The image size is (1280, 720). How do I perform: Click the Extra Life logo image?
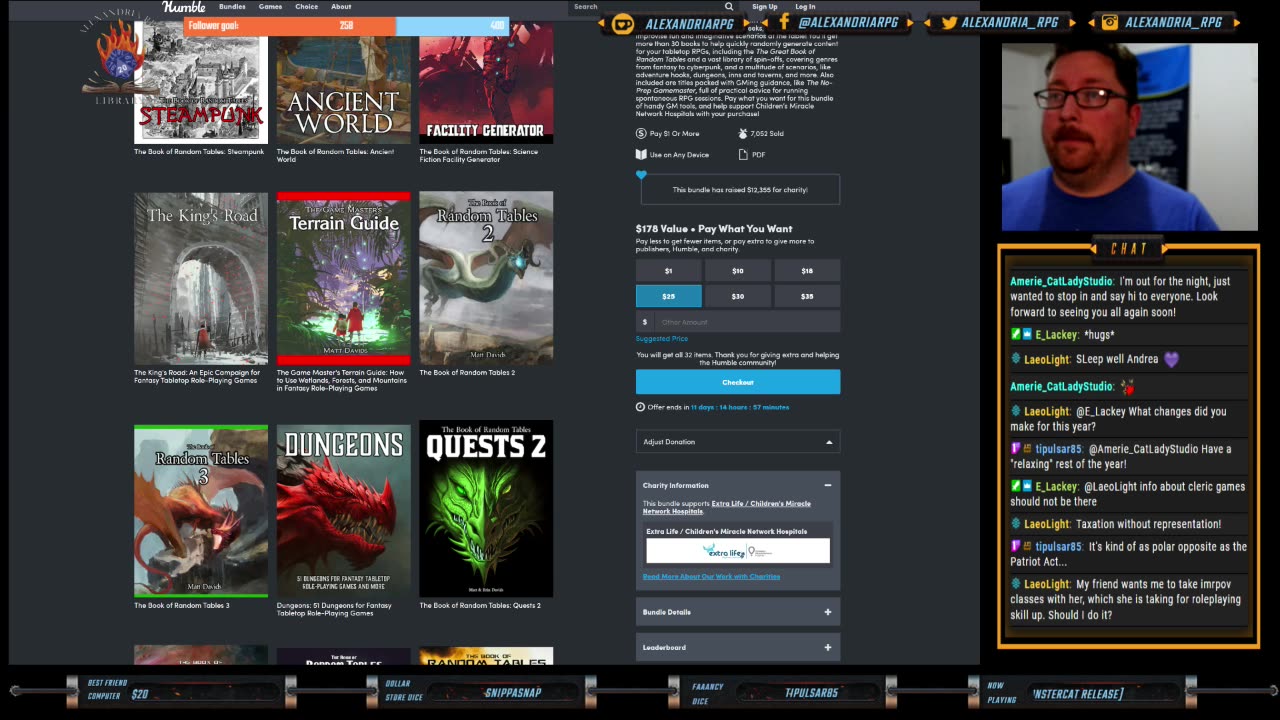[x=738, y=551]
